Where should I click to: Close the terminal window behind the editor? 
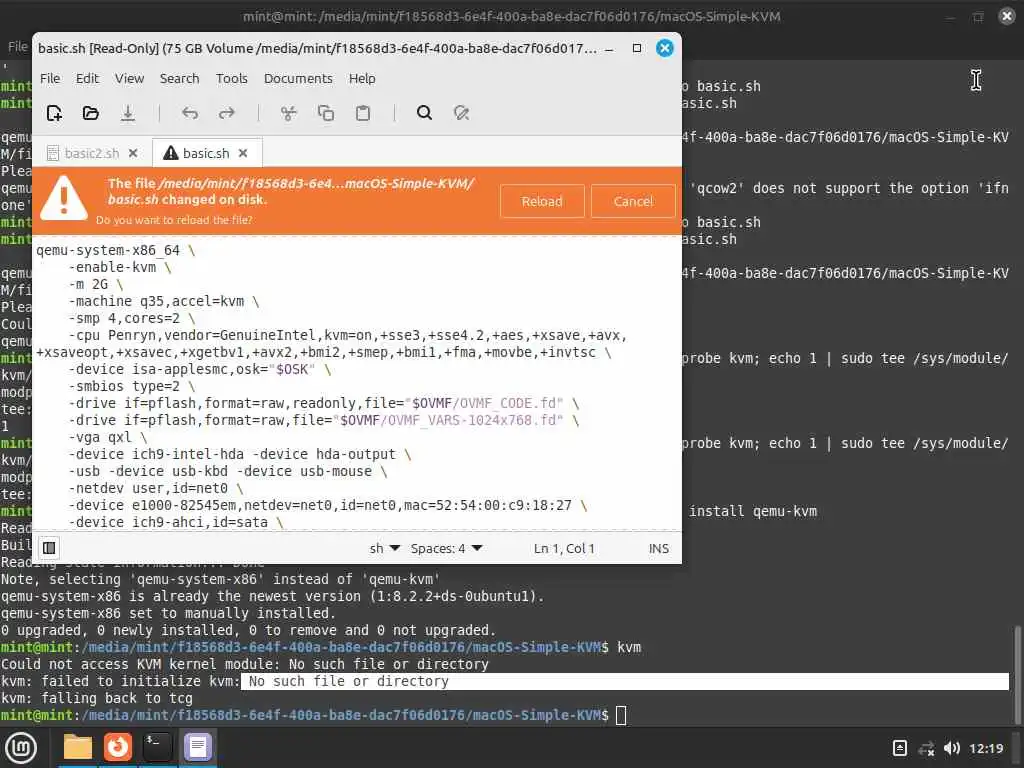click(1007, 16)
